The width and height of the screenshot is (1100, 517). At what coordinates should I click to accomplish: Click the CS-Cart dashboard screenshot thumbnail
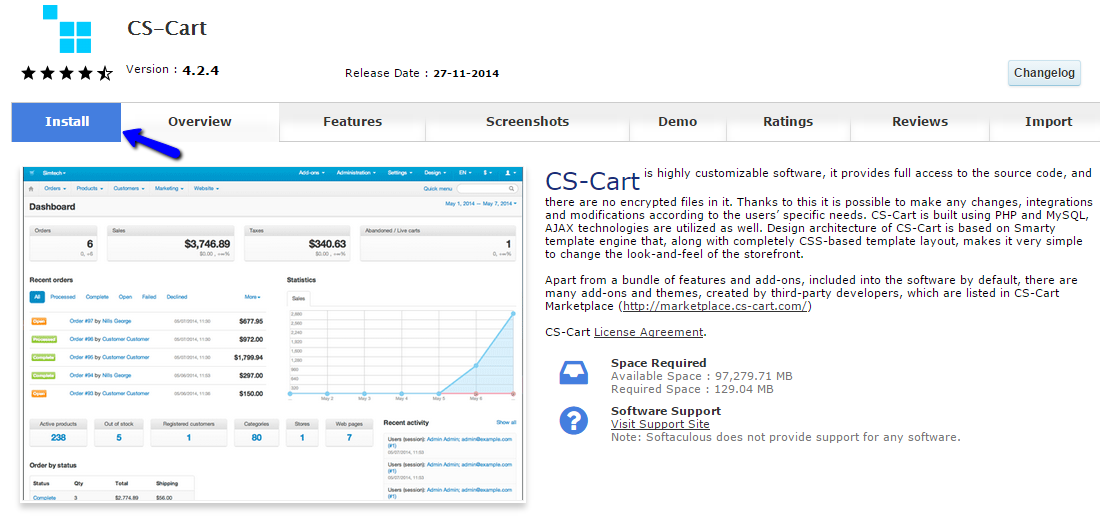[x=274, y=335]
